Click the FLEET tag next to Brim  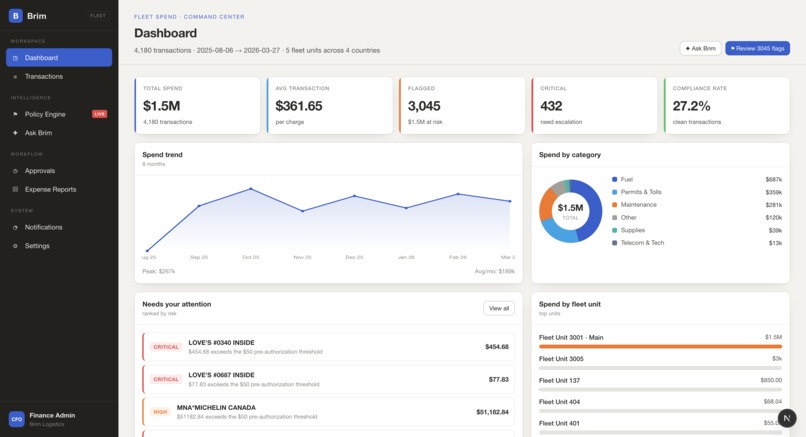(98, 16)
